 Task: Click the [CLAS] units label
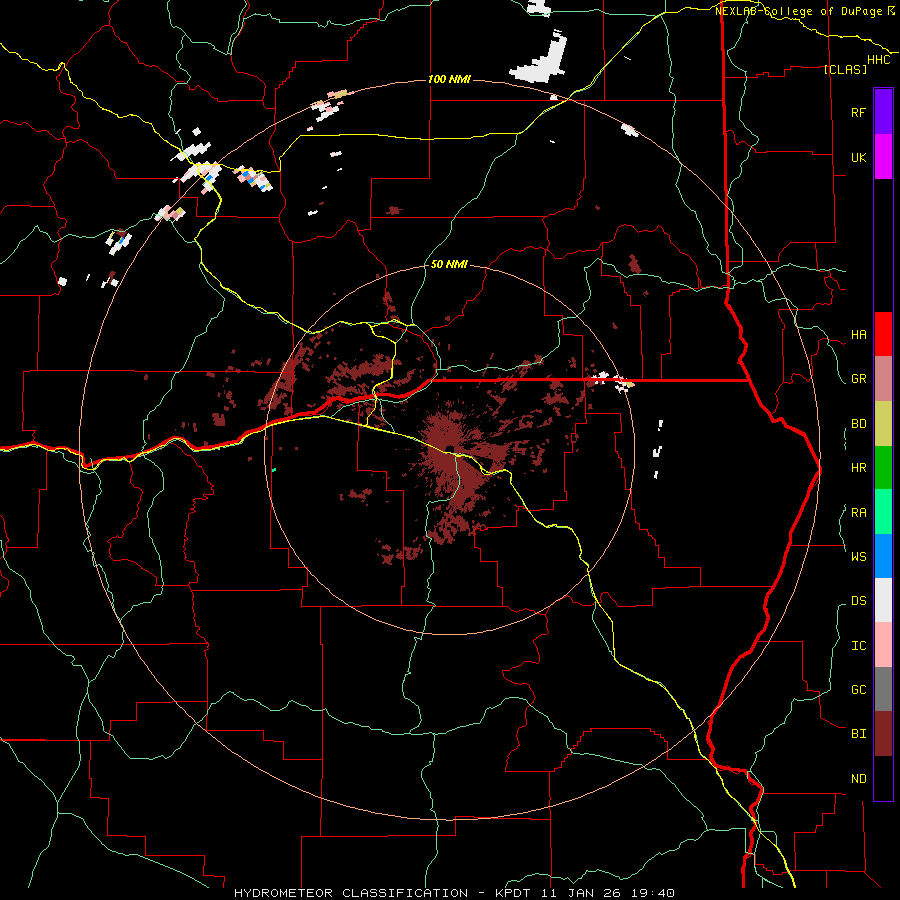coord(845,69)
